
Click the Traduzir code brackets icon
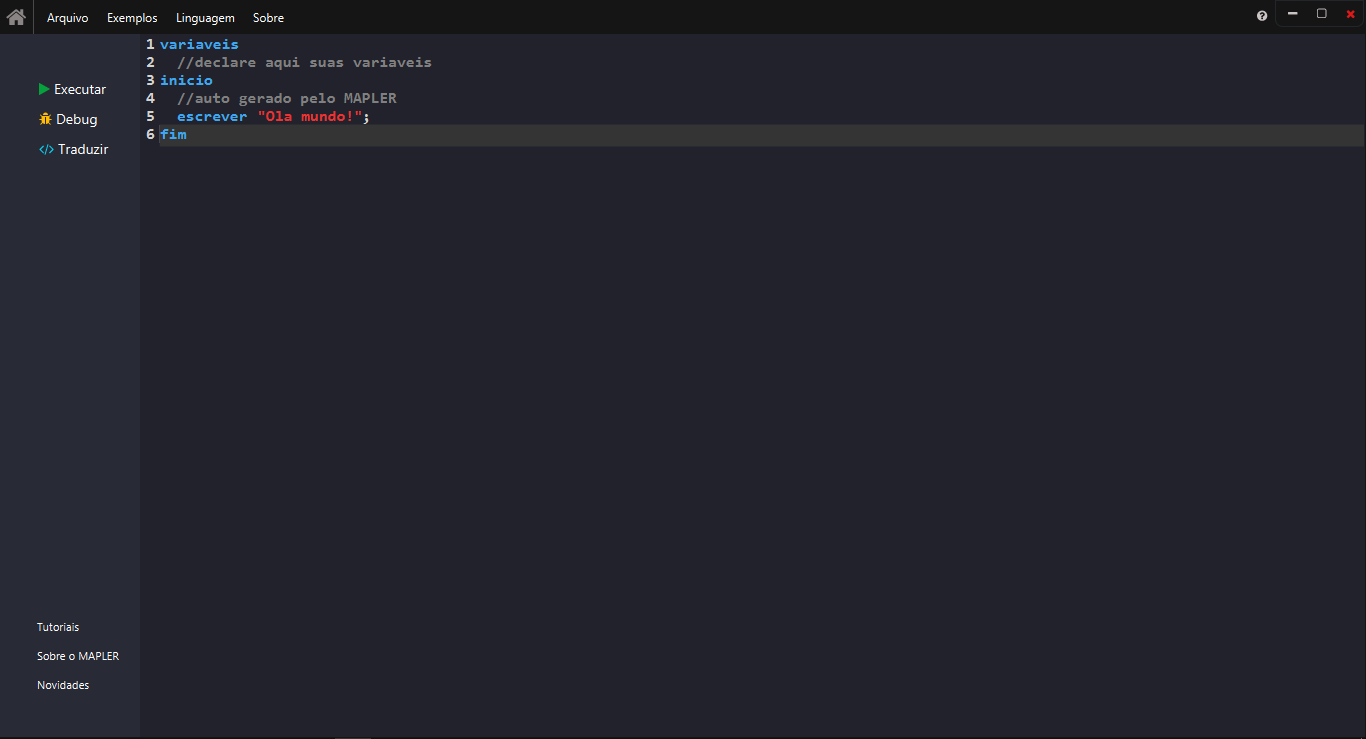(x=46, y=149)
